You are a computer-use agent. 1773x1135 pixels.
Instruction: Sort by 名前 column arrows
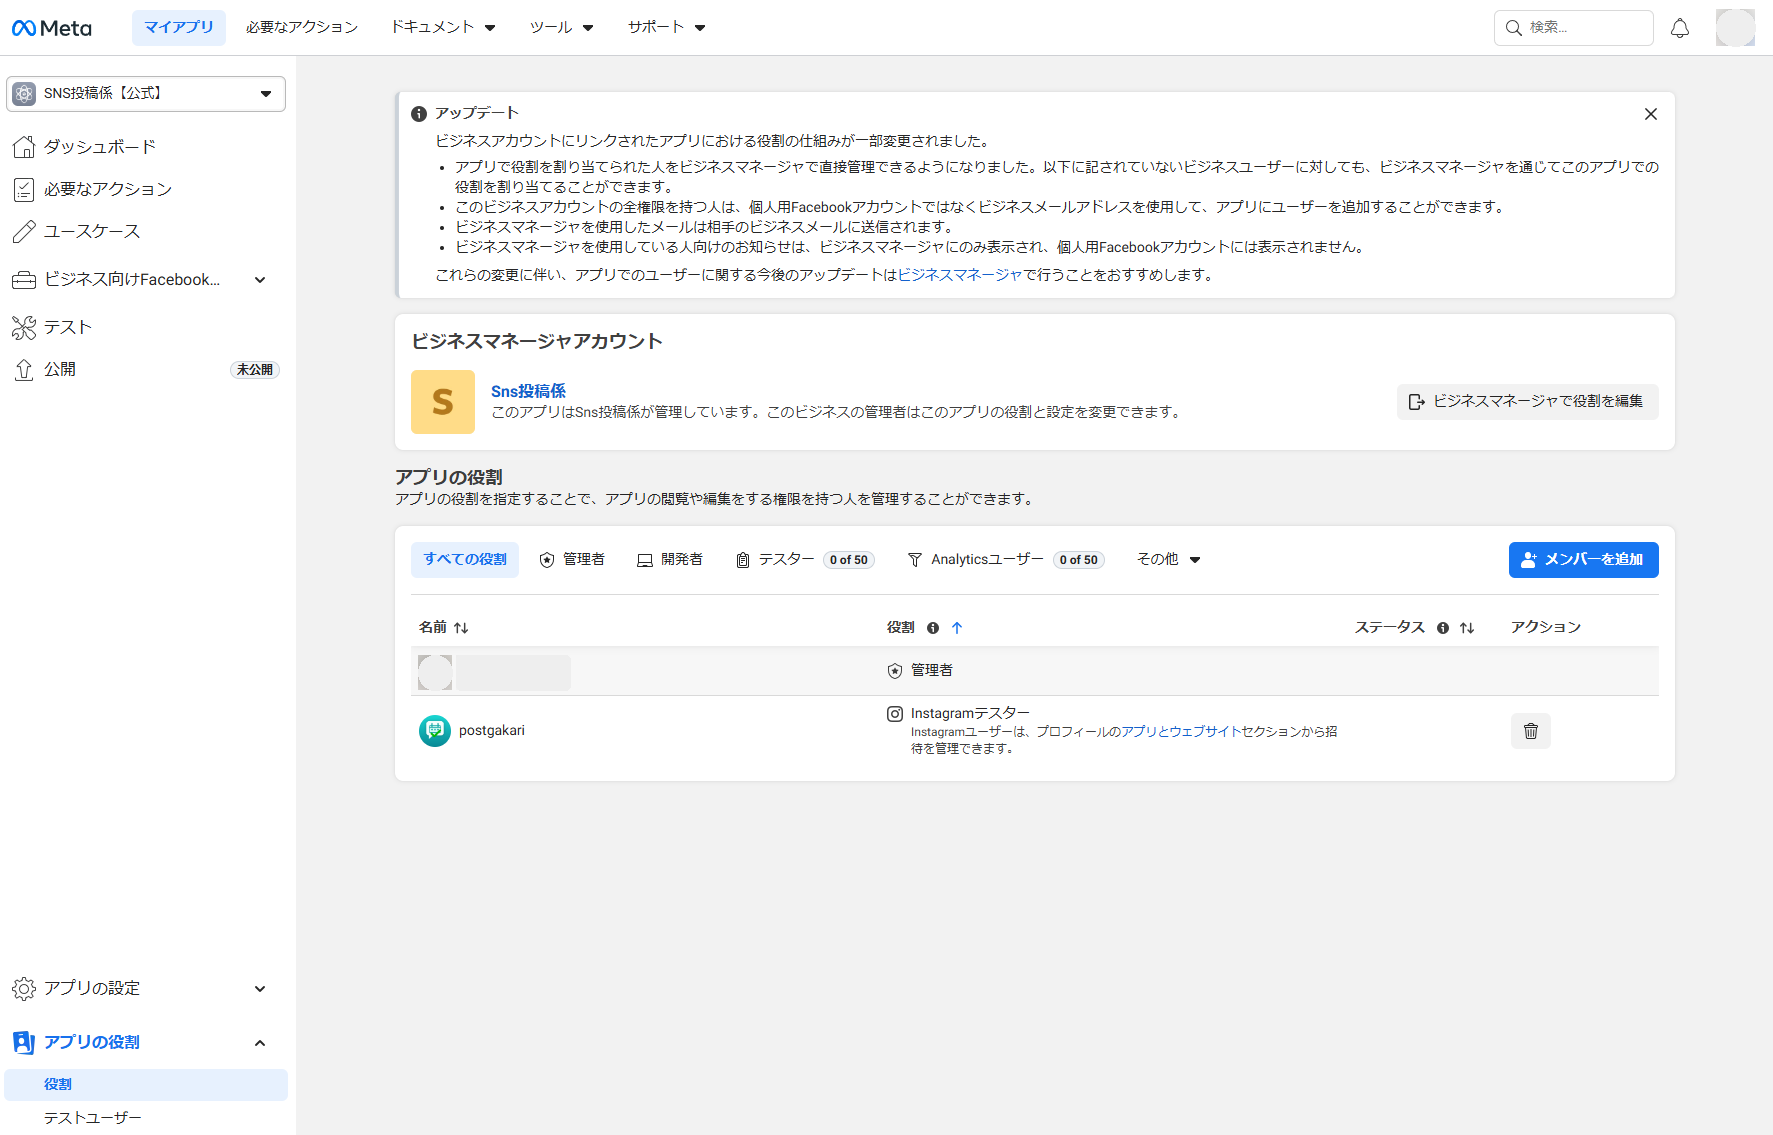click(x=461, y=628)
